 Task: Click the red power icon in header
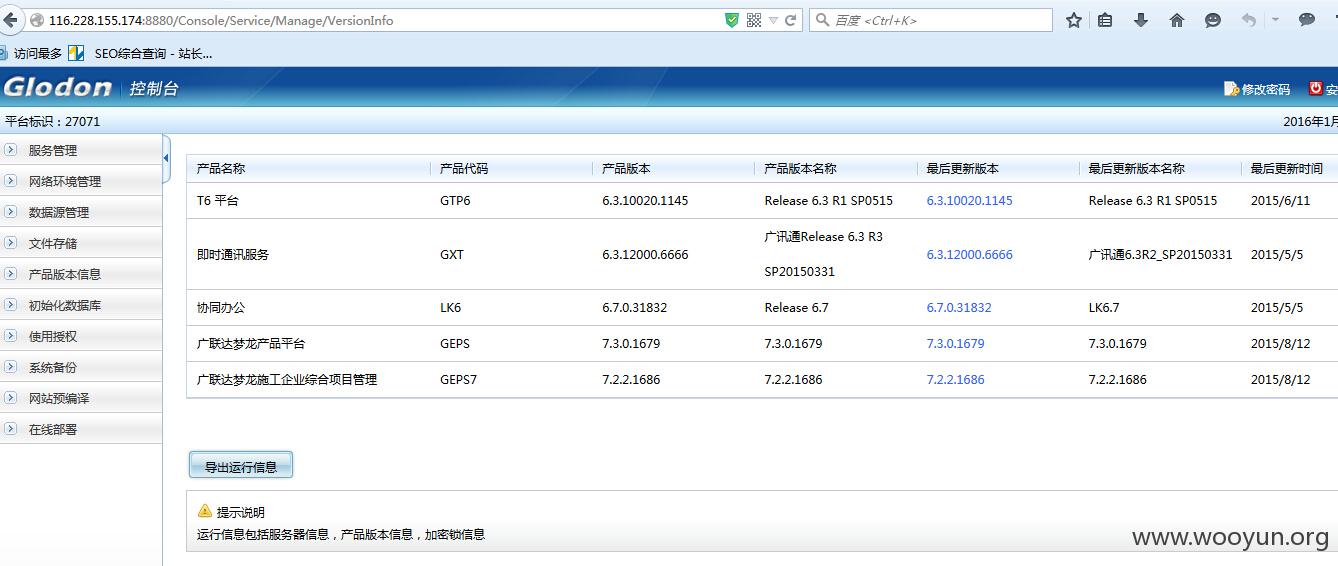[1315, 88]
